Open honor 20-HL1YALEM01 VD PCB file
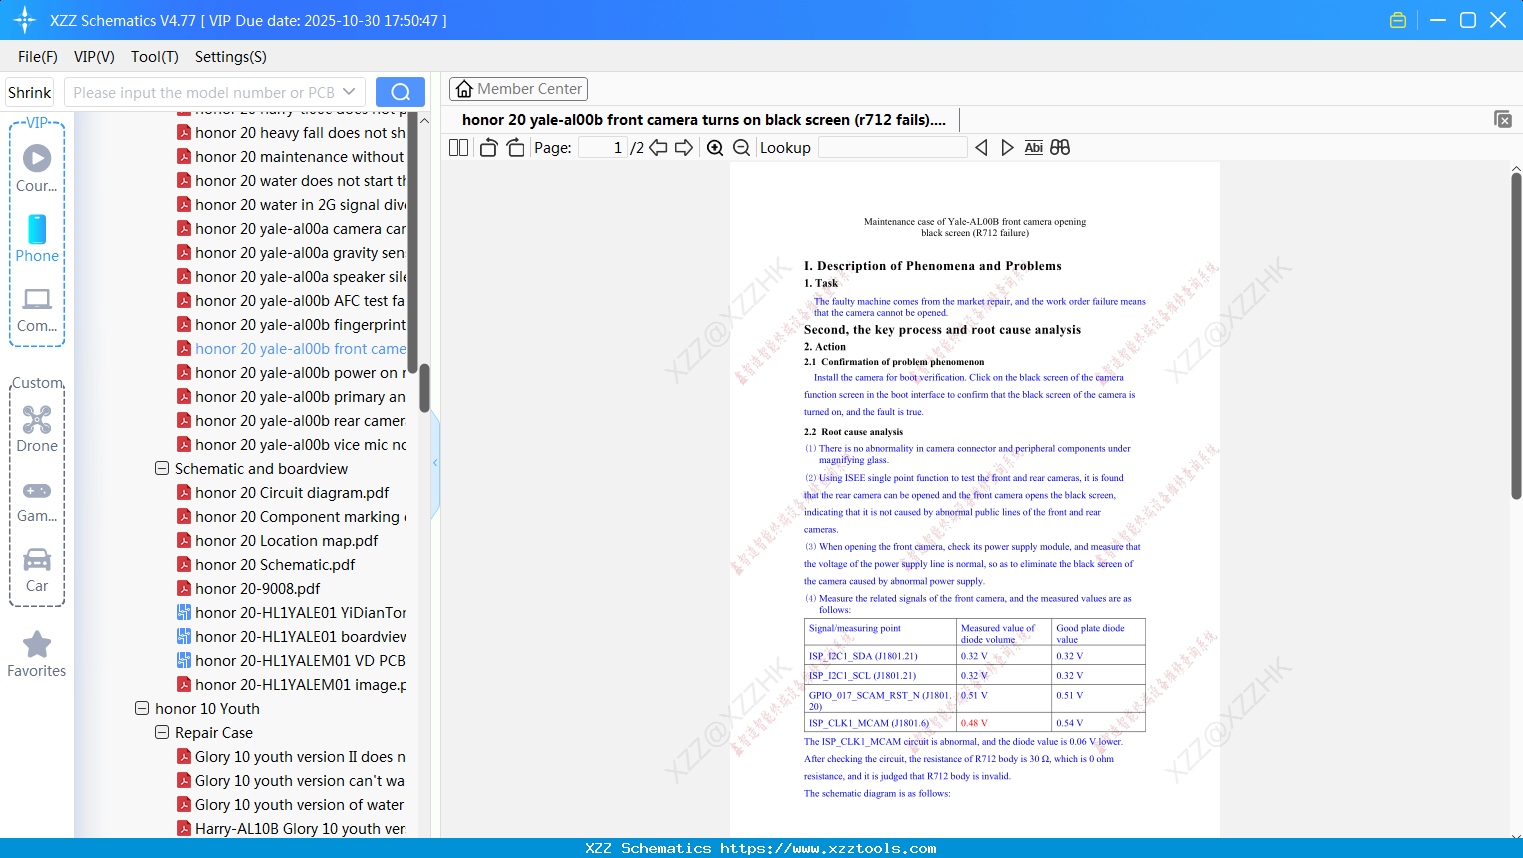 pyautogui.click(x=300, y=661)
